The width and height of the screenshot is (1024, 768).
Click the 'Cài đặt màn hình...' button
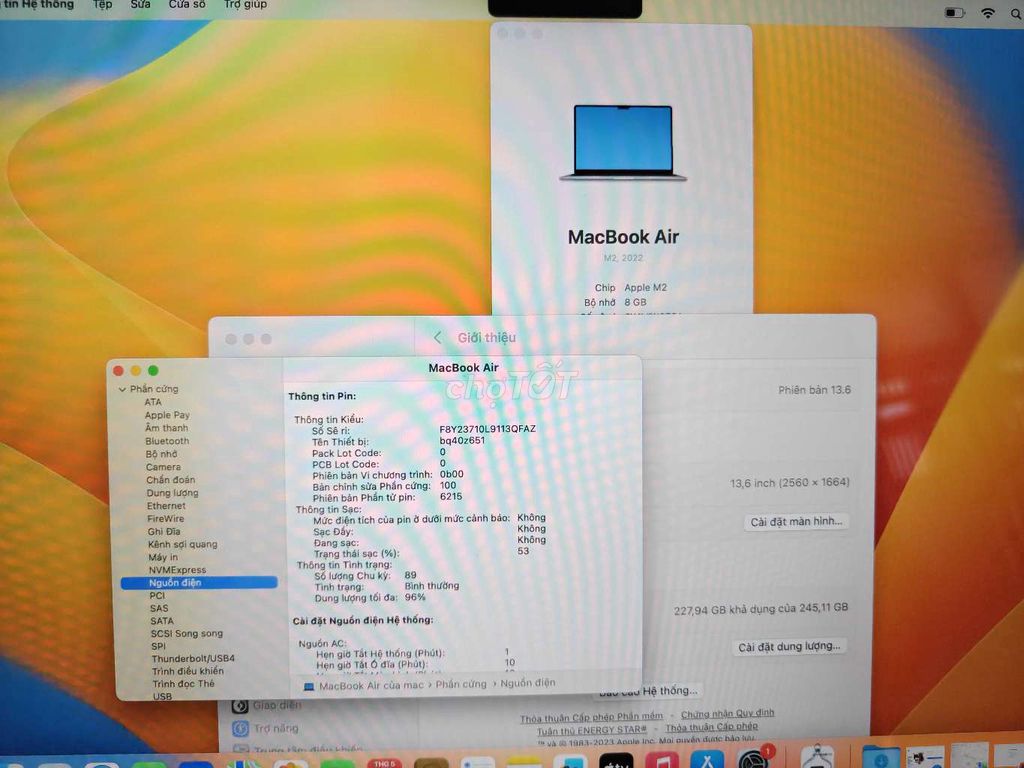pyautogui.click(x=796, y=521)
